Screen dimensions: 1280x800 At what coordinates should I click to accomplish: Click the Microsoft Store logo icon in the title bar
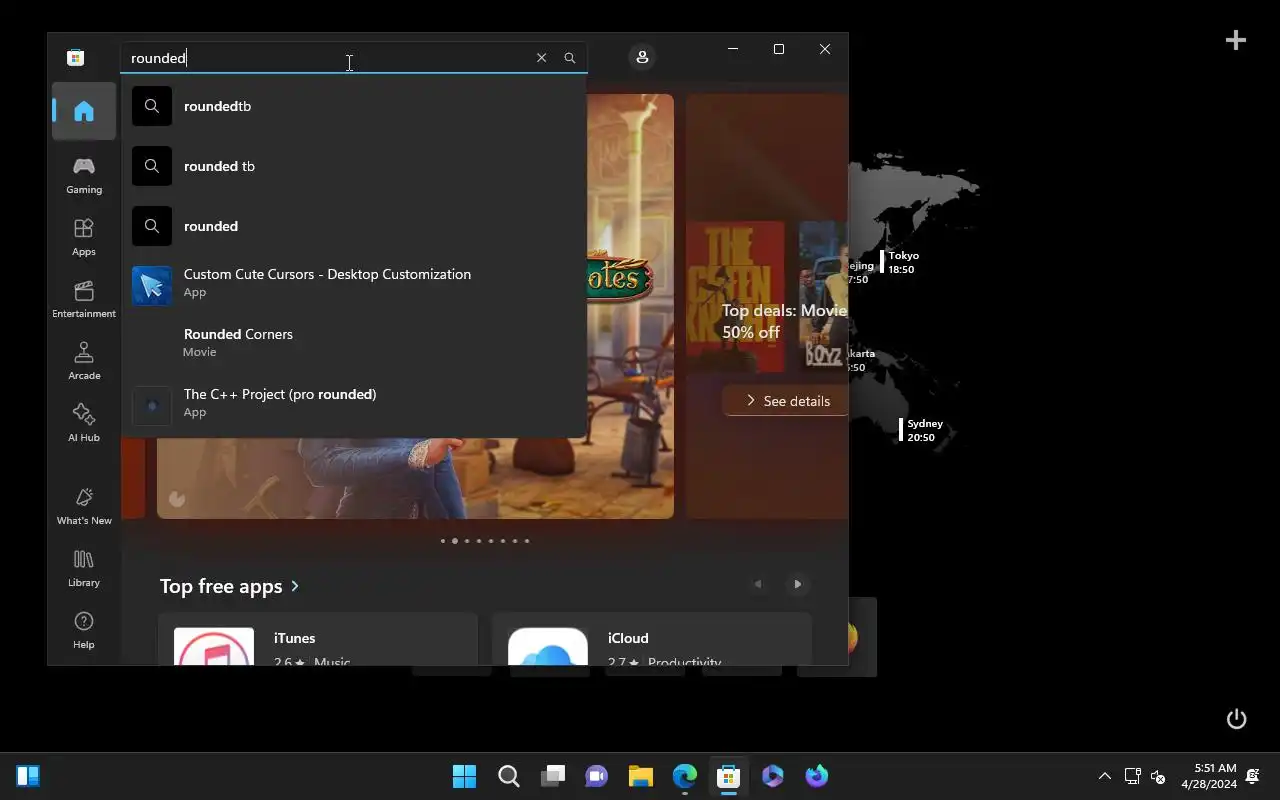pos(75,58)
